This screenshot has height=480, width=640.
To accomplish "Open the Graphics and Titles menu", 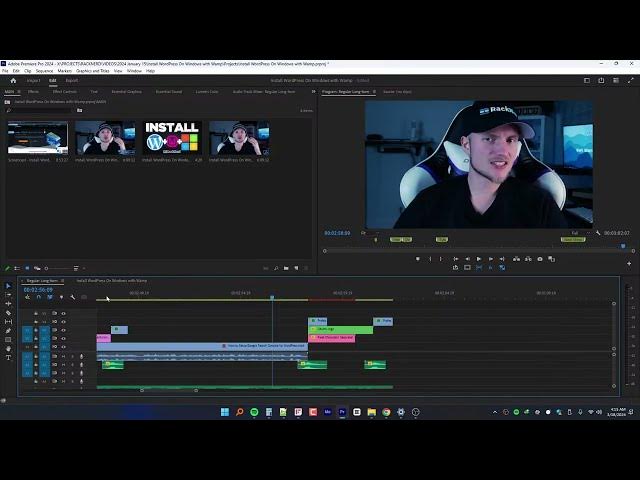I will pyautogui.click(x=93, y=71).
